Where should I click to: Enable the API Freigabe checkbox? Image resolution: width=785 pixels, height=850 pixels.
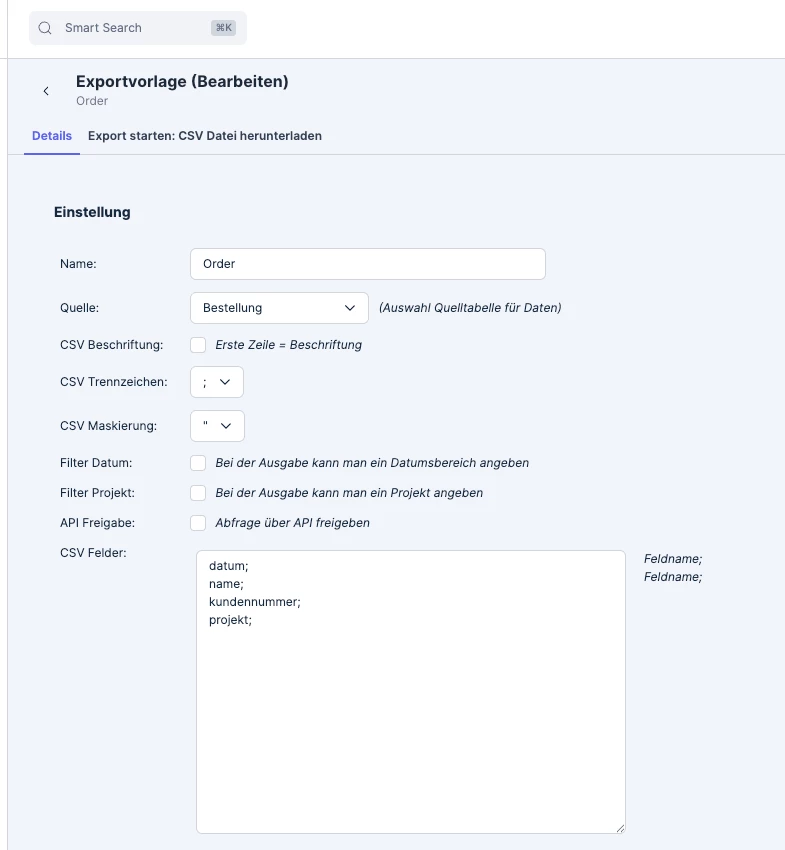pos(198,523)
